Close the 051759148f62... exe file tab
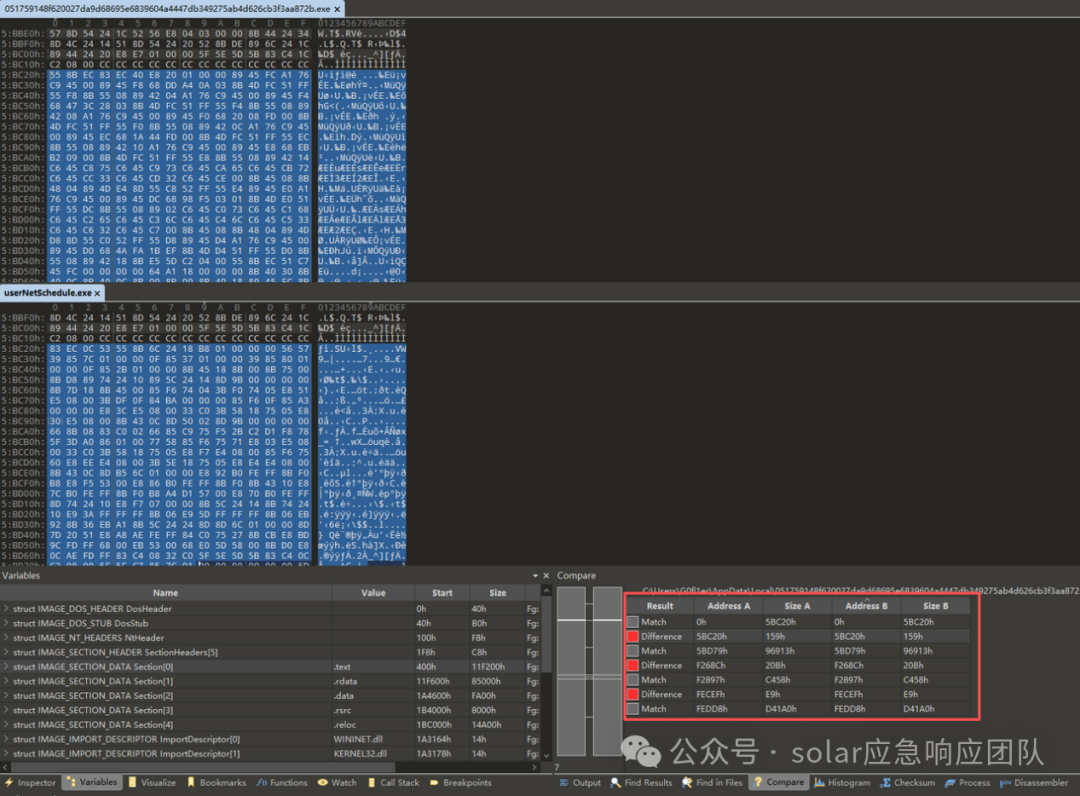 [337, 9]
